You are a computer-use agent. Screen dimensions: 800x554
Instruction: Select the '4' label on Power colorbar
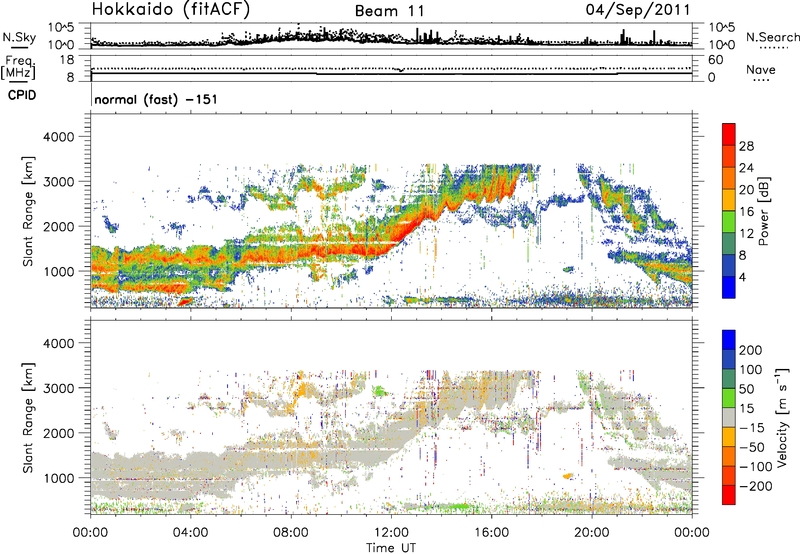pos(743,277)
